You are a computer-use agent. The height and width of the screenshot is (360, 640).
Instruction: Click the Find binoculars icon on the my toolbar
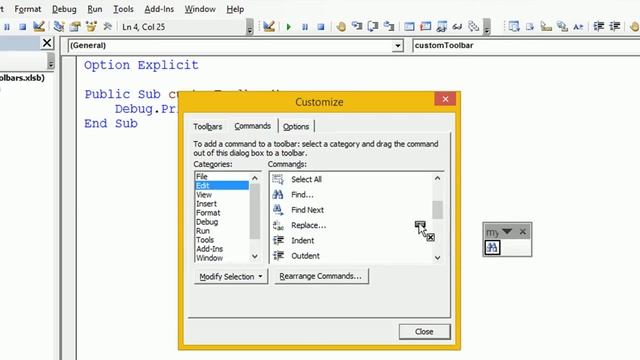coord(492,247)
